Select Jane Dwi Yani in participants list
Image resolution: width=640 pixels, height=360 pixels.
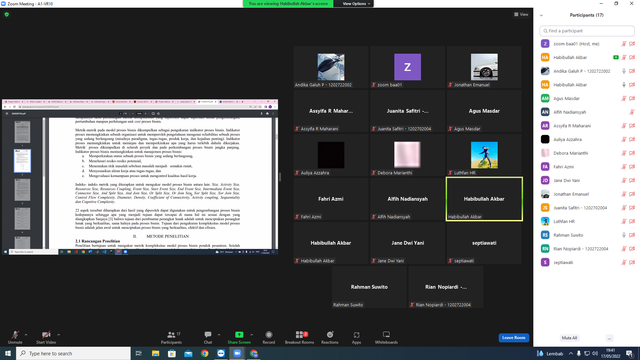pos(587,180)
